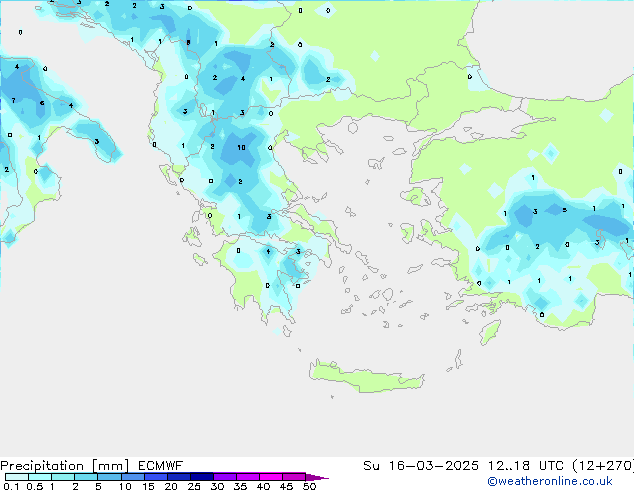Click the '15' legend scale value
This screenshot has width=634, height=490.
click(x=148, y=486)
